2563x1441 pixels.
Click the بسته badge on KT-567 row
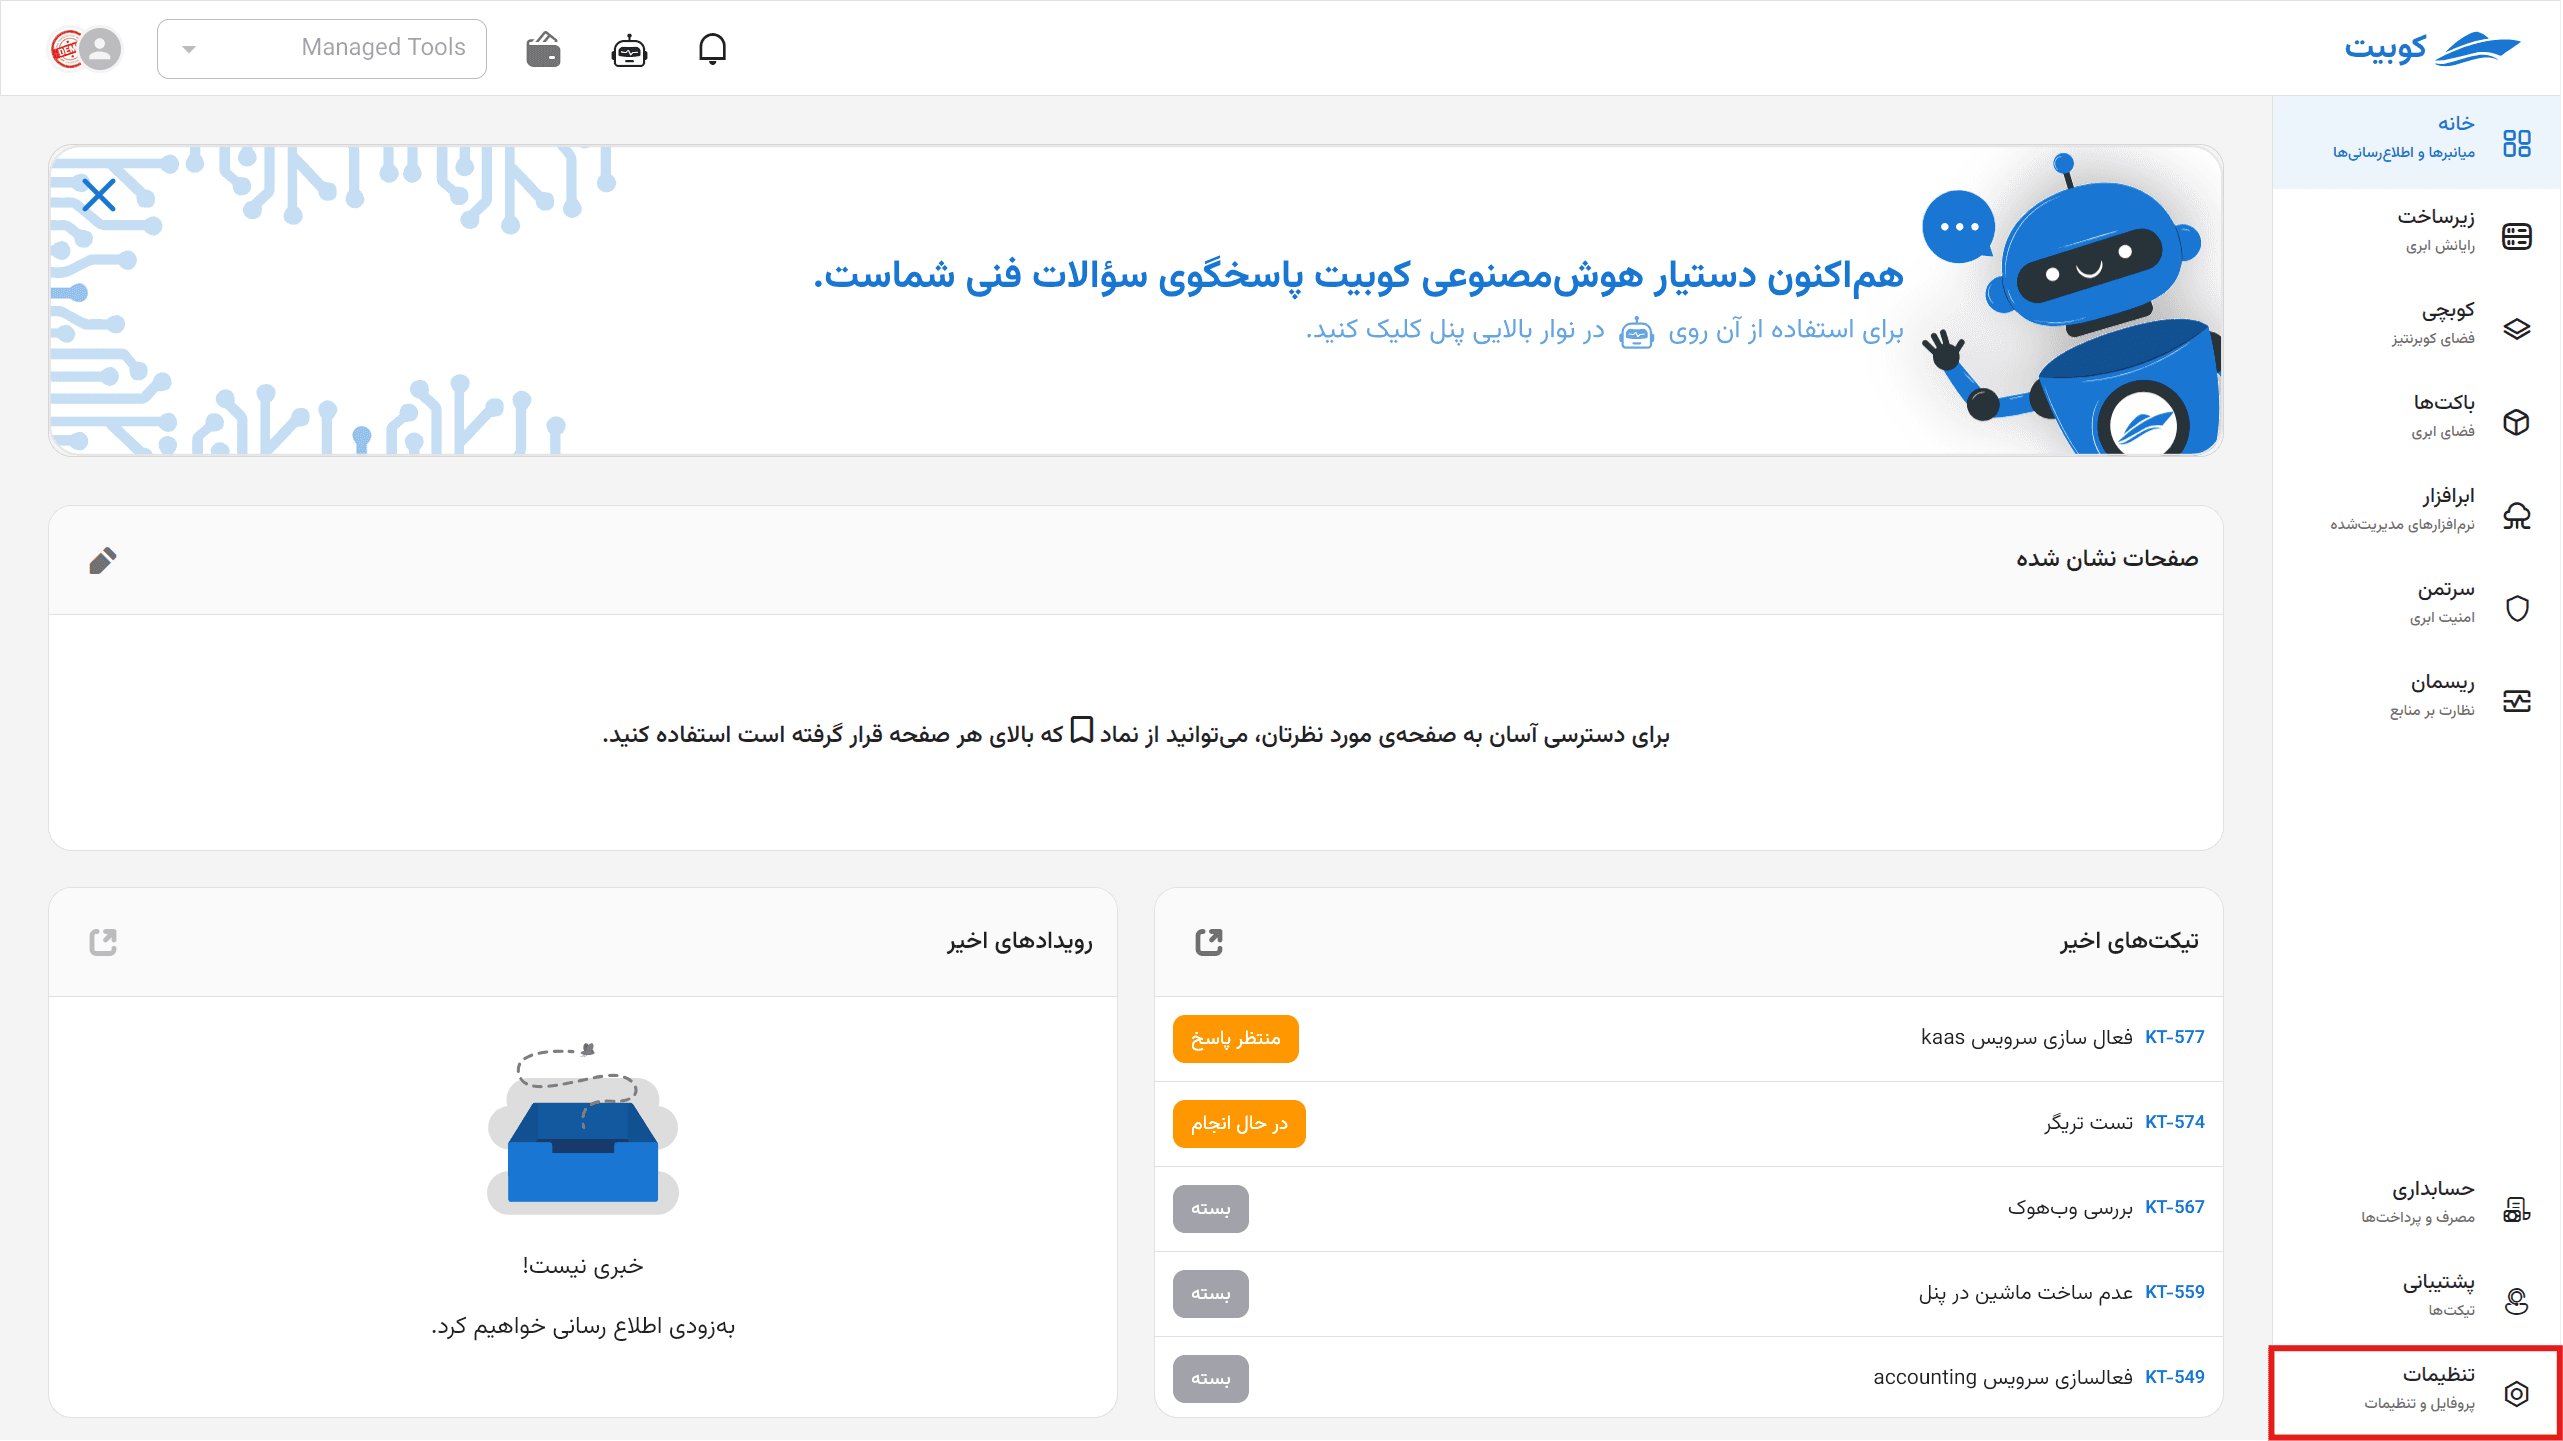(1210, 1209)
